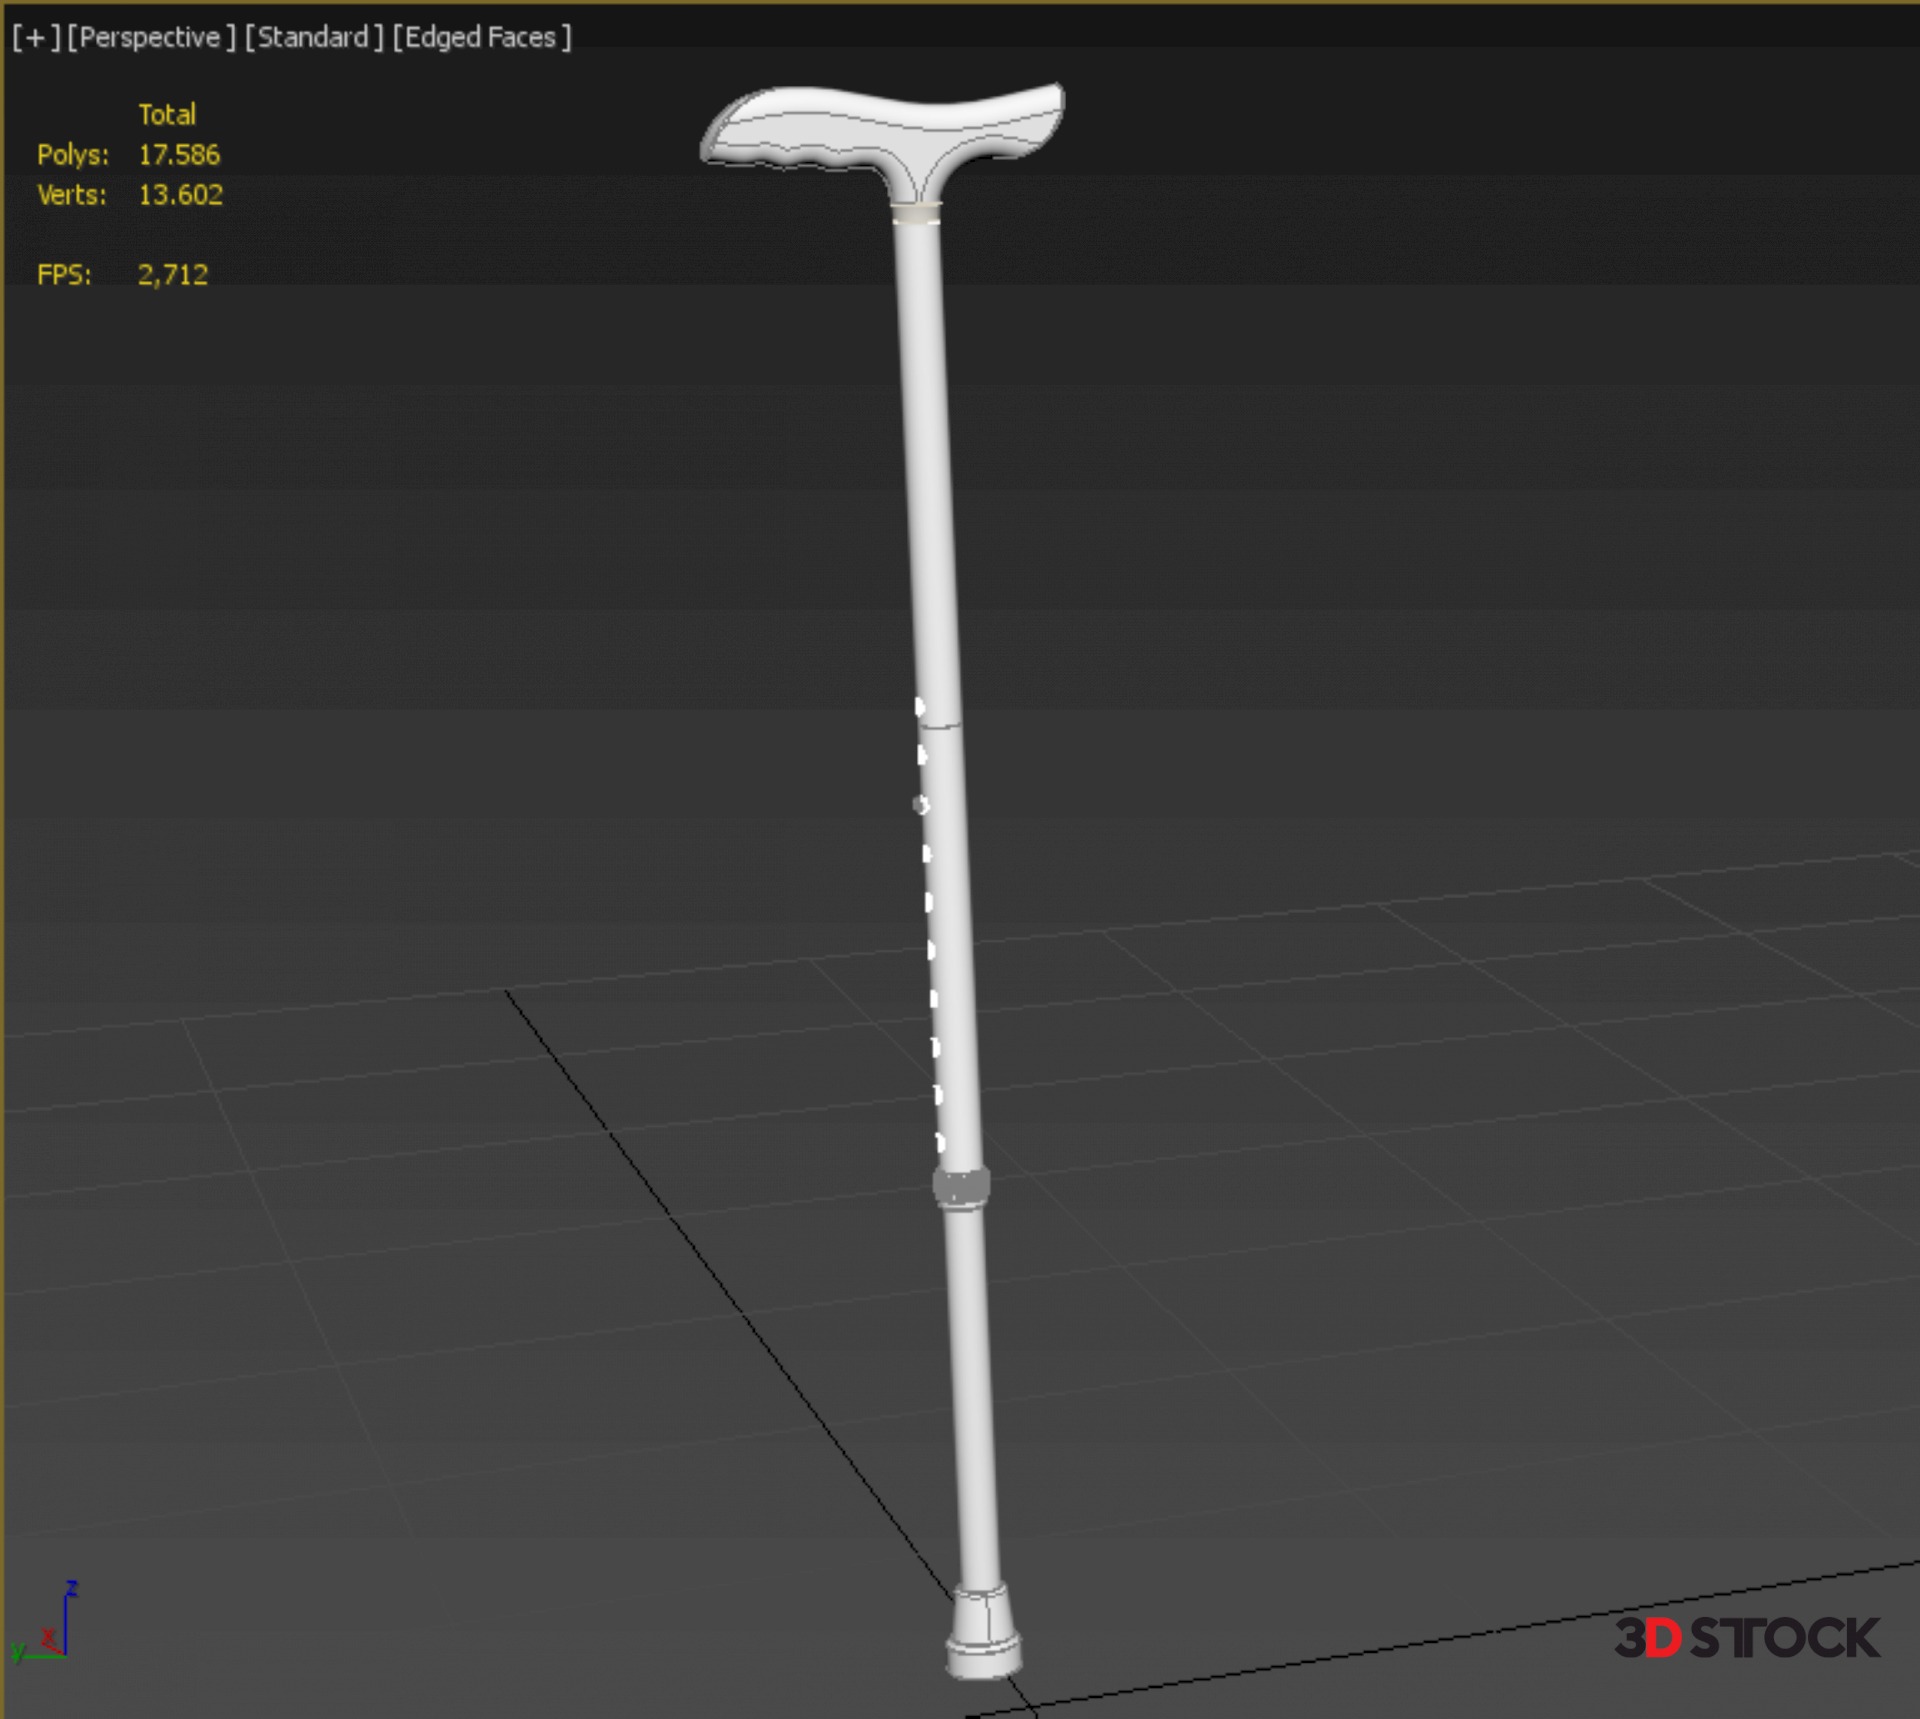The width and height of the screenshot is (1920, 1719).
Task: Select the upper shaft of the cane
Action: tap(928, 450)
